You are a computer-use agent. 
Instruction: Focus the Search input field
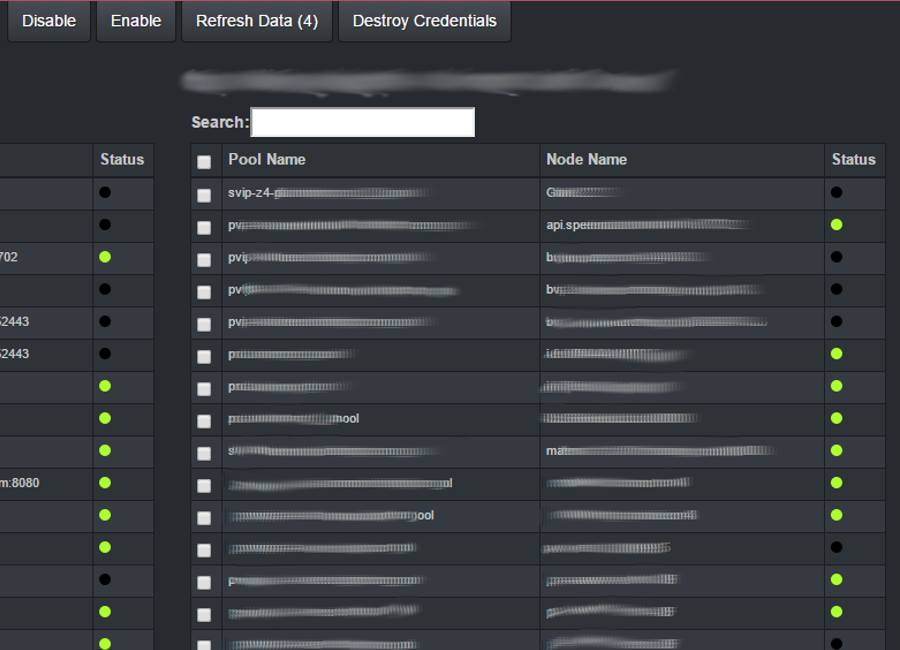362,122
